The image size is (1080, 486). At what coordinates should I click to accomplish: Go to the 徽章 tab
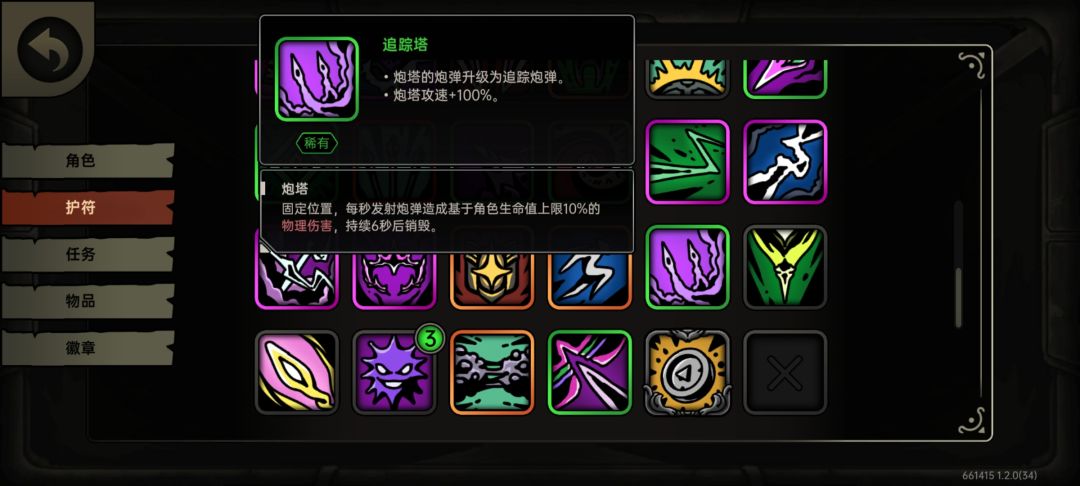(87, 348)
